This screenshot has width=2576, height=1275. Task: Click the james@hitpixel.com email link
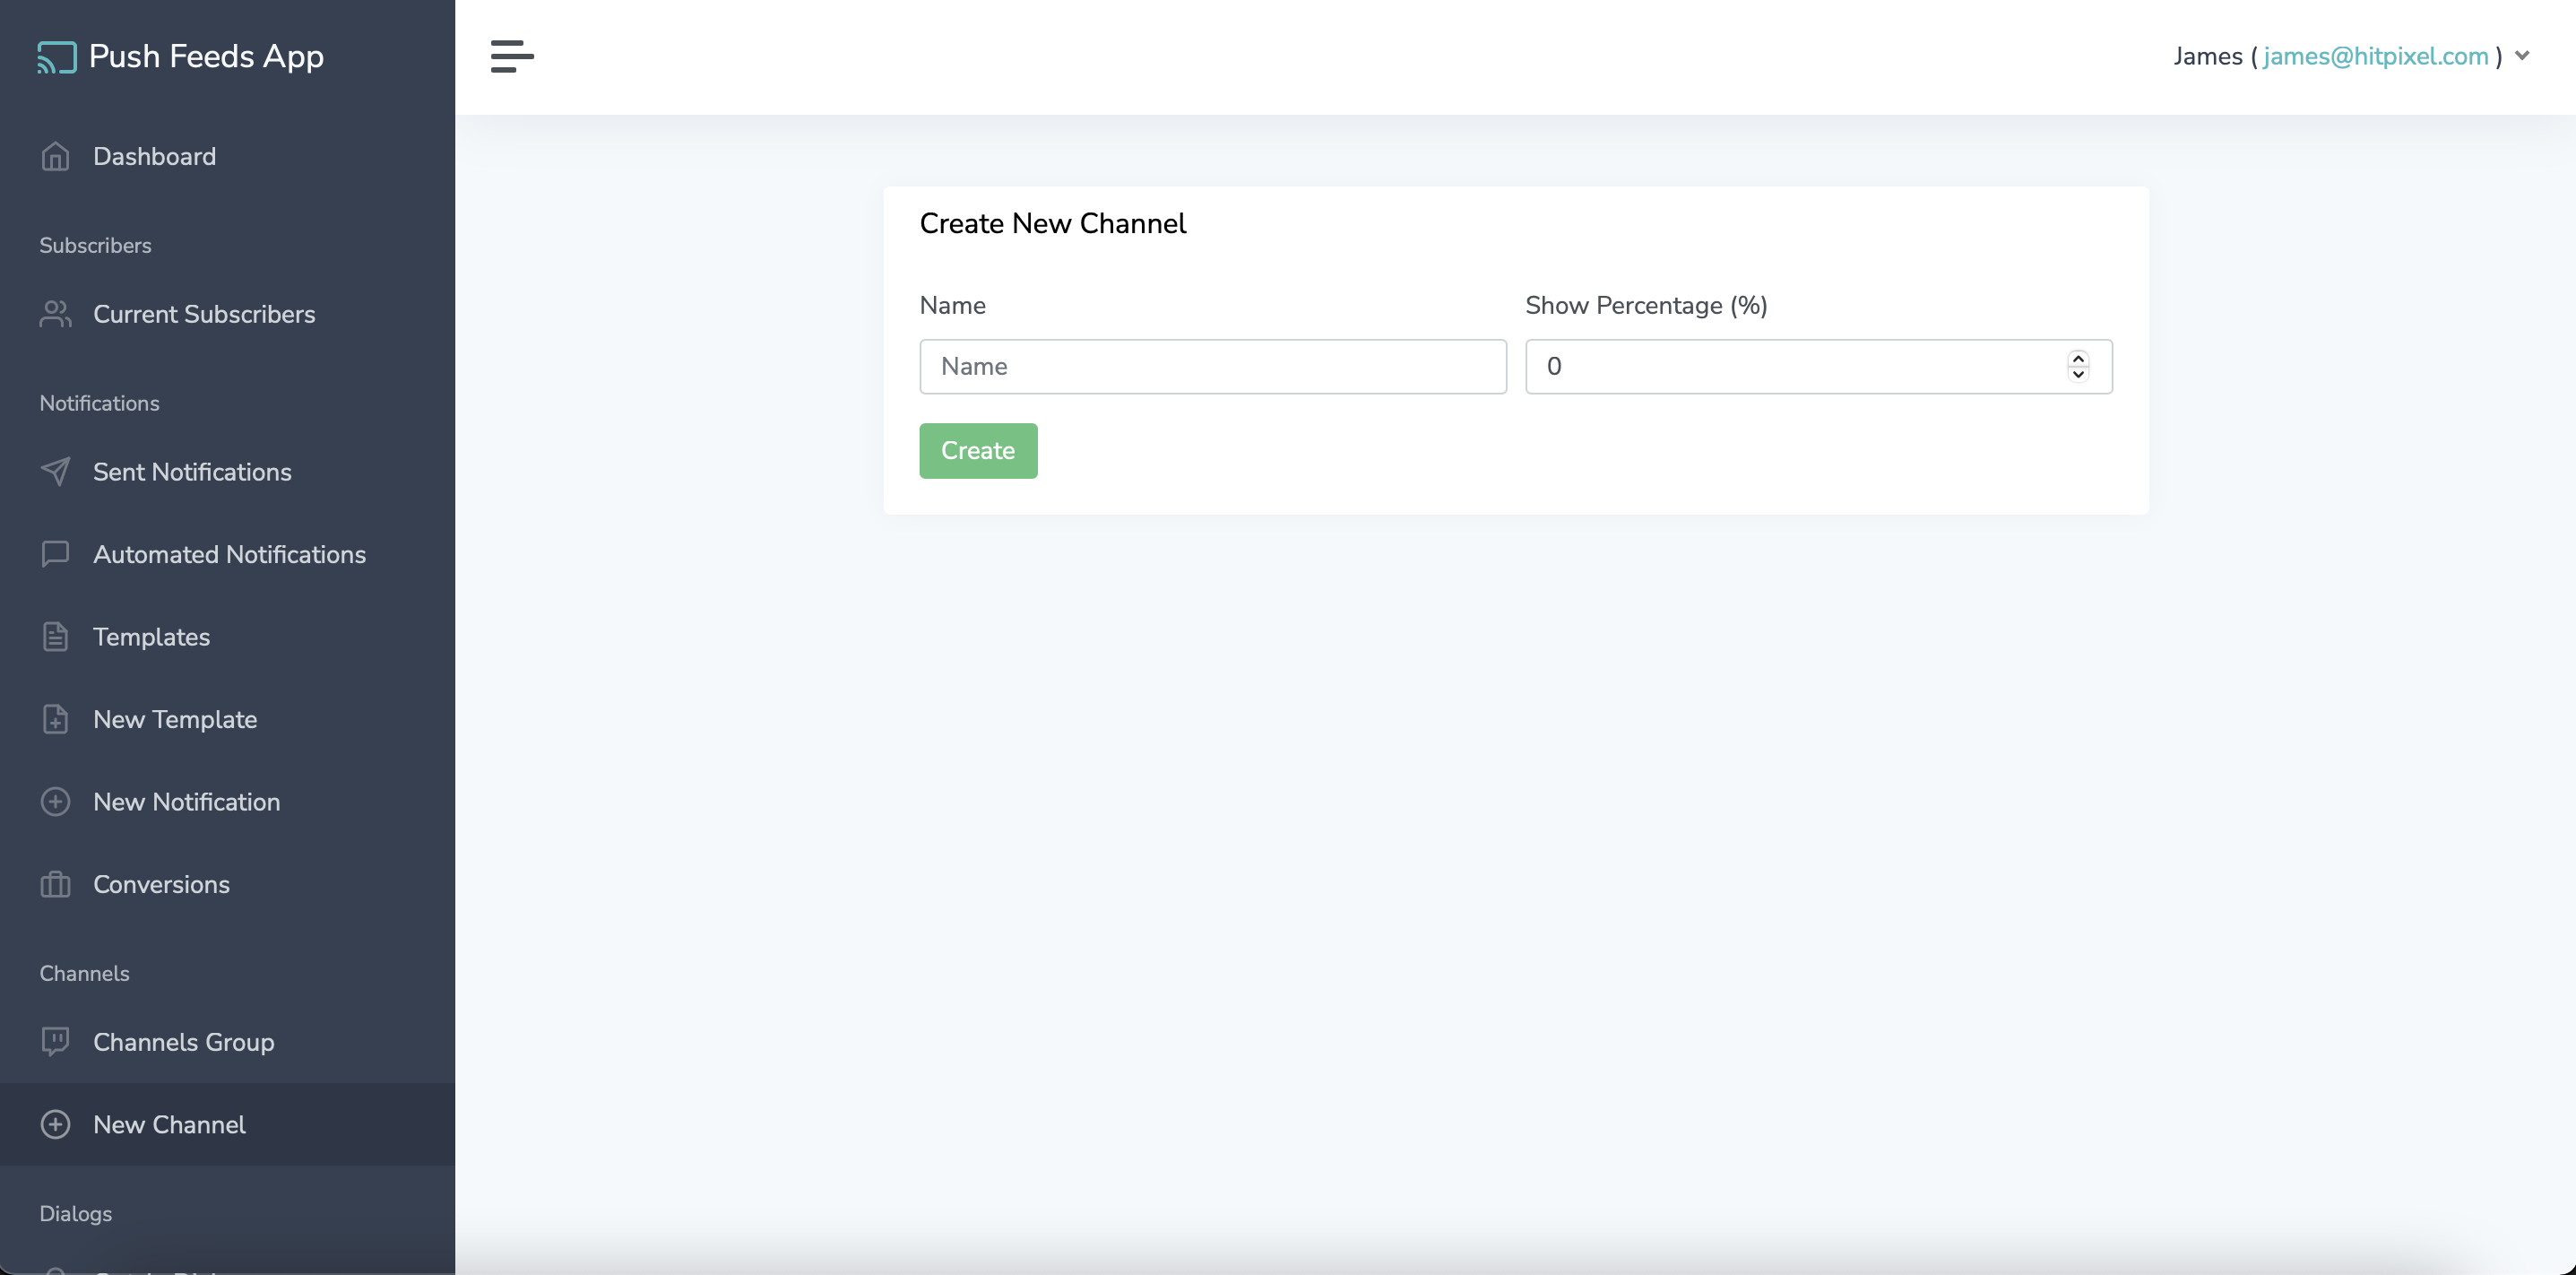[2376, 56]
